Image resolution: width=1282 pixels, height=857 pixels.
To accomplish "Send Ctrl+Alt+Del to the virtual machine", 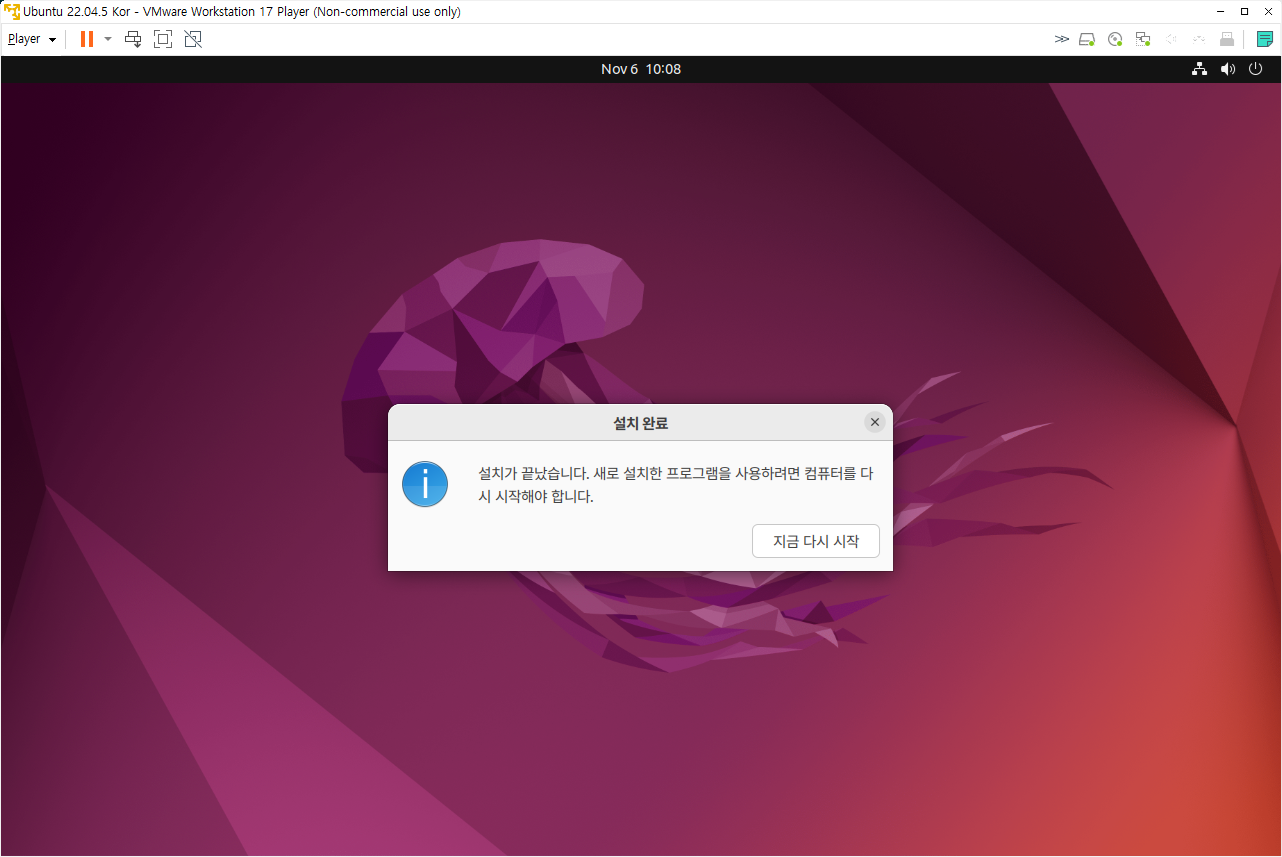I will point(133,39).
